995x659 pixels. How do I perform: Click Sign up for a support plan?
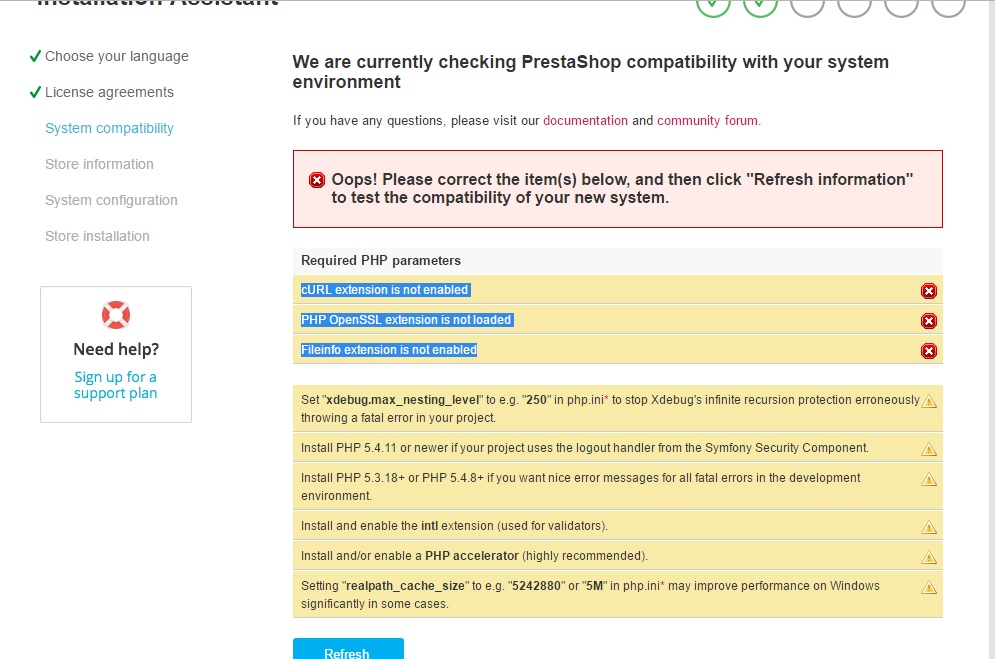click(x=115, y=385)
